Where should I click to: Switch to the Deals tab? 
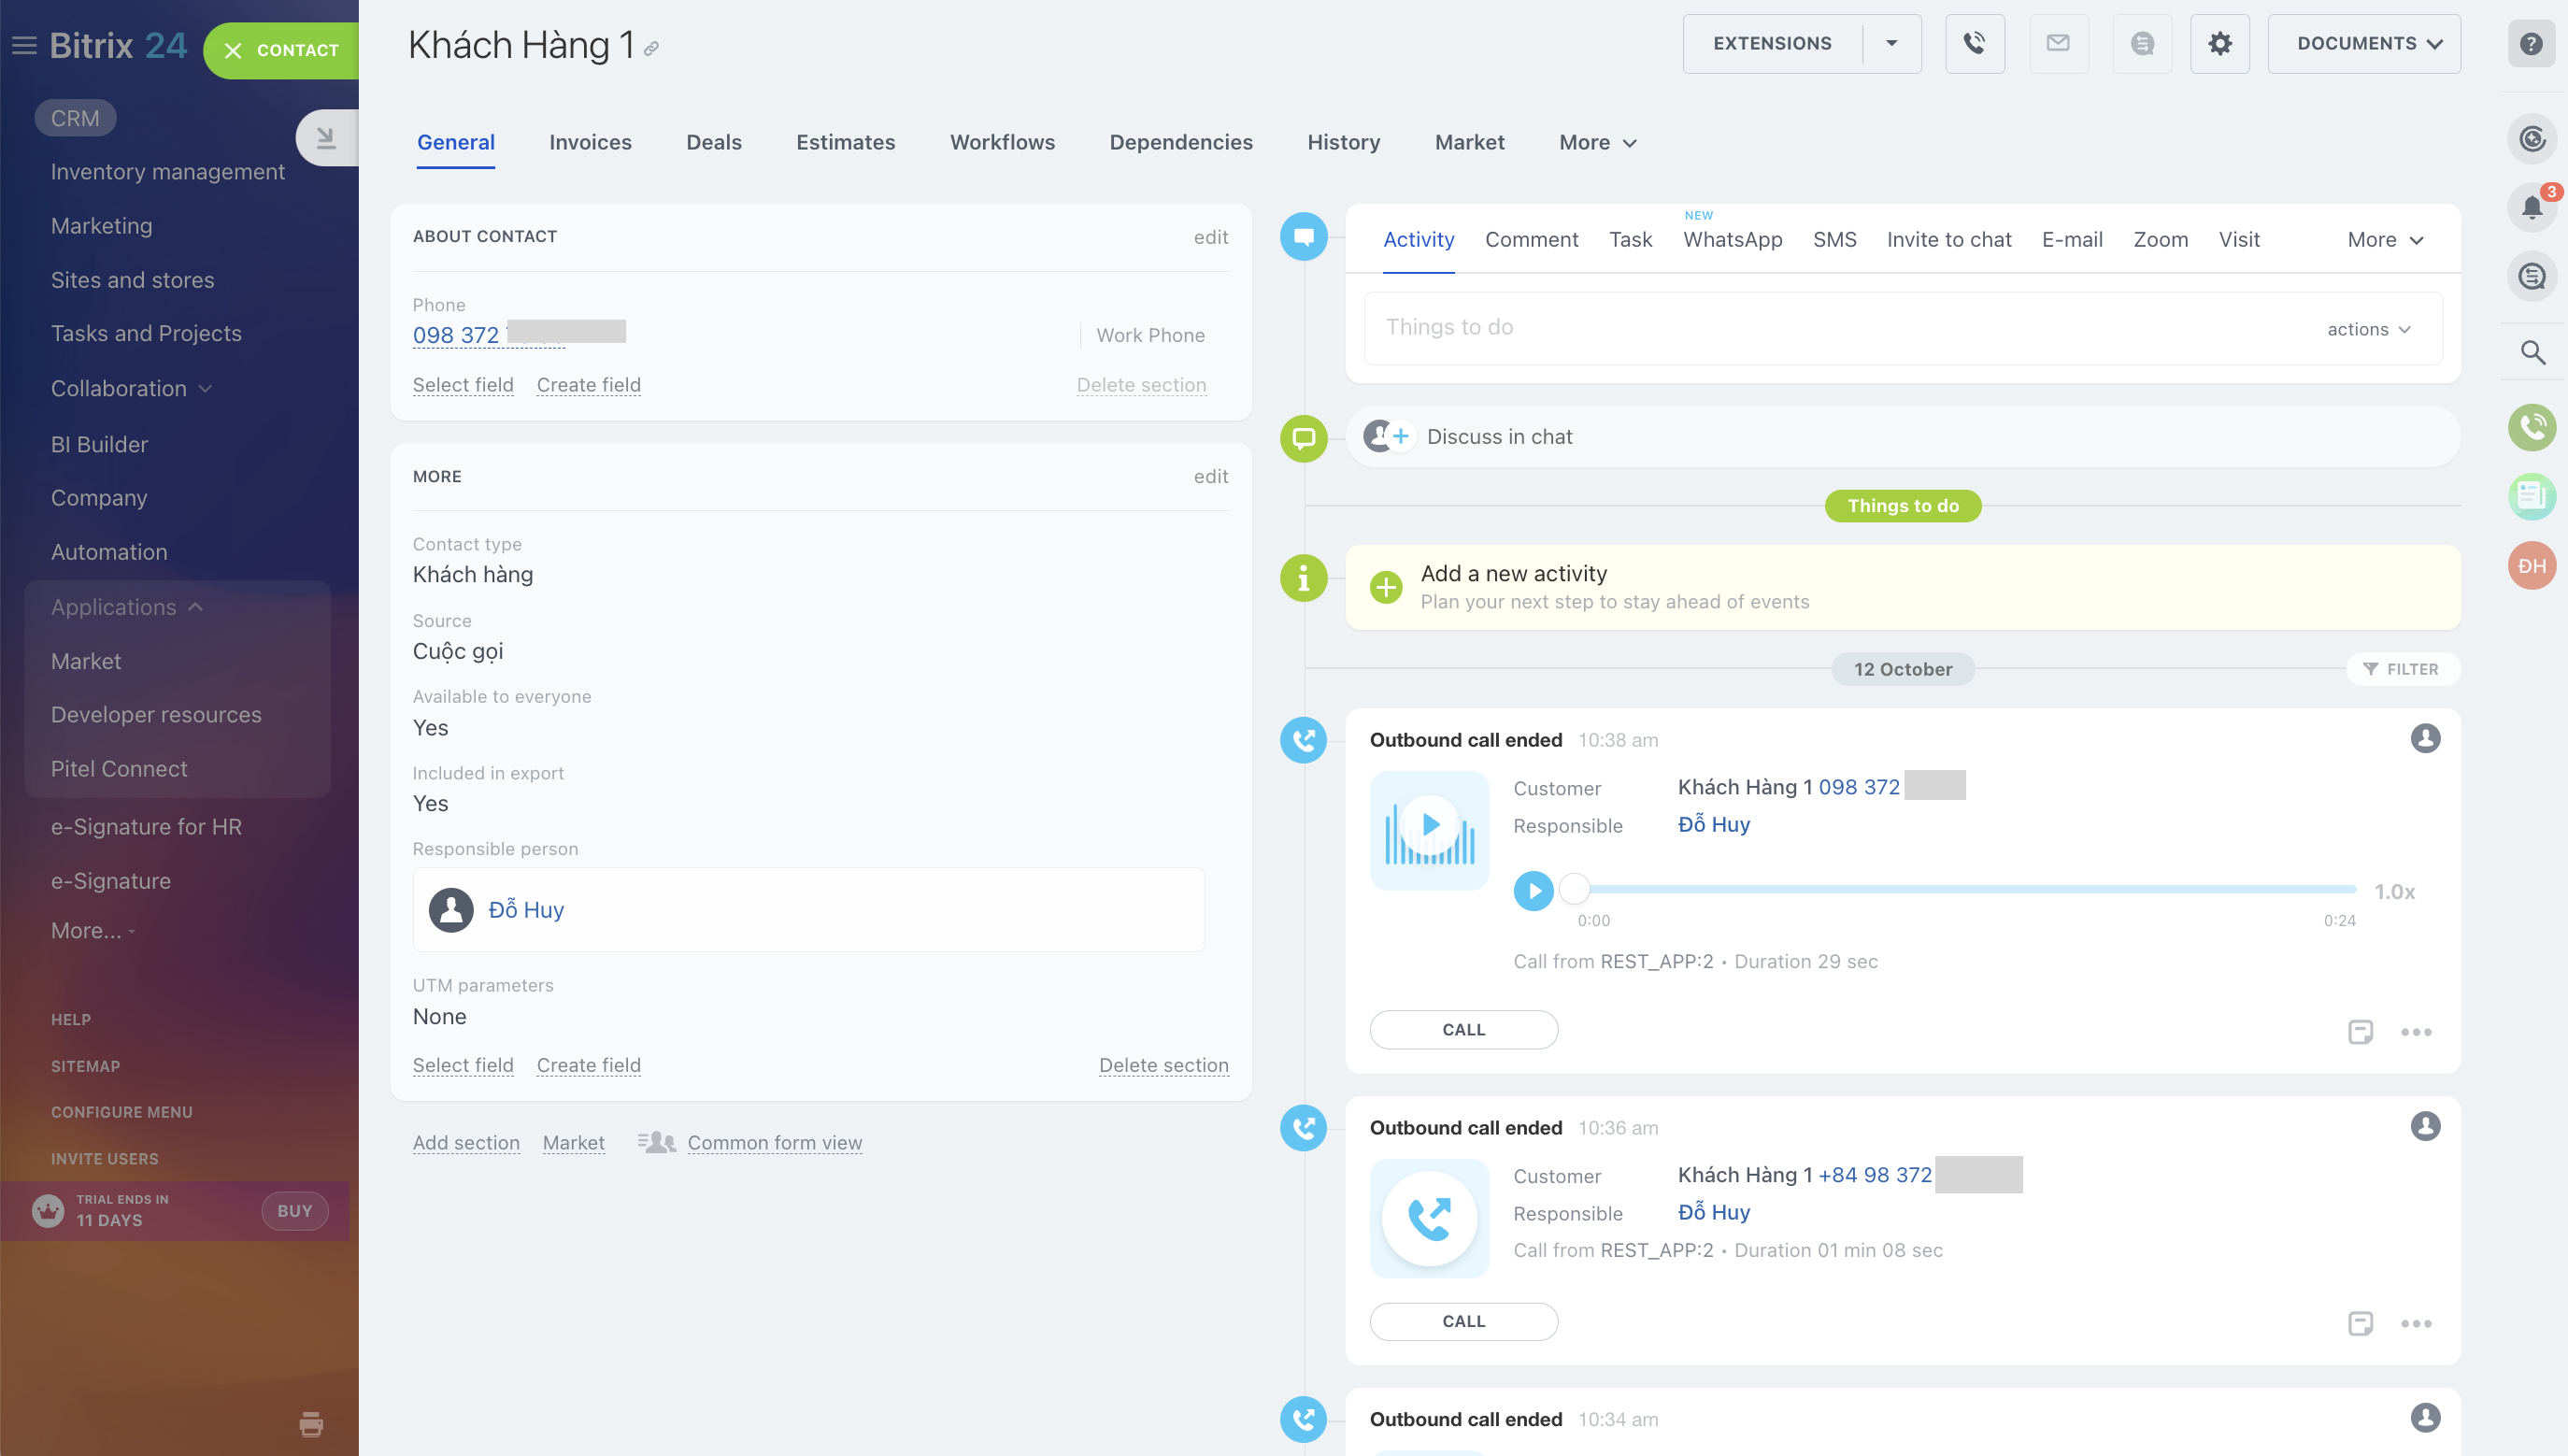[x=713, y=142]
